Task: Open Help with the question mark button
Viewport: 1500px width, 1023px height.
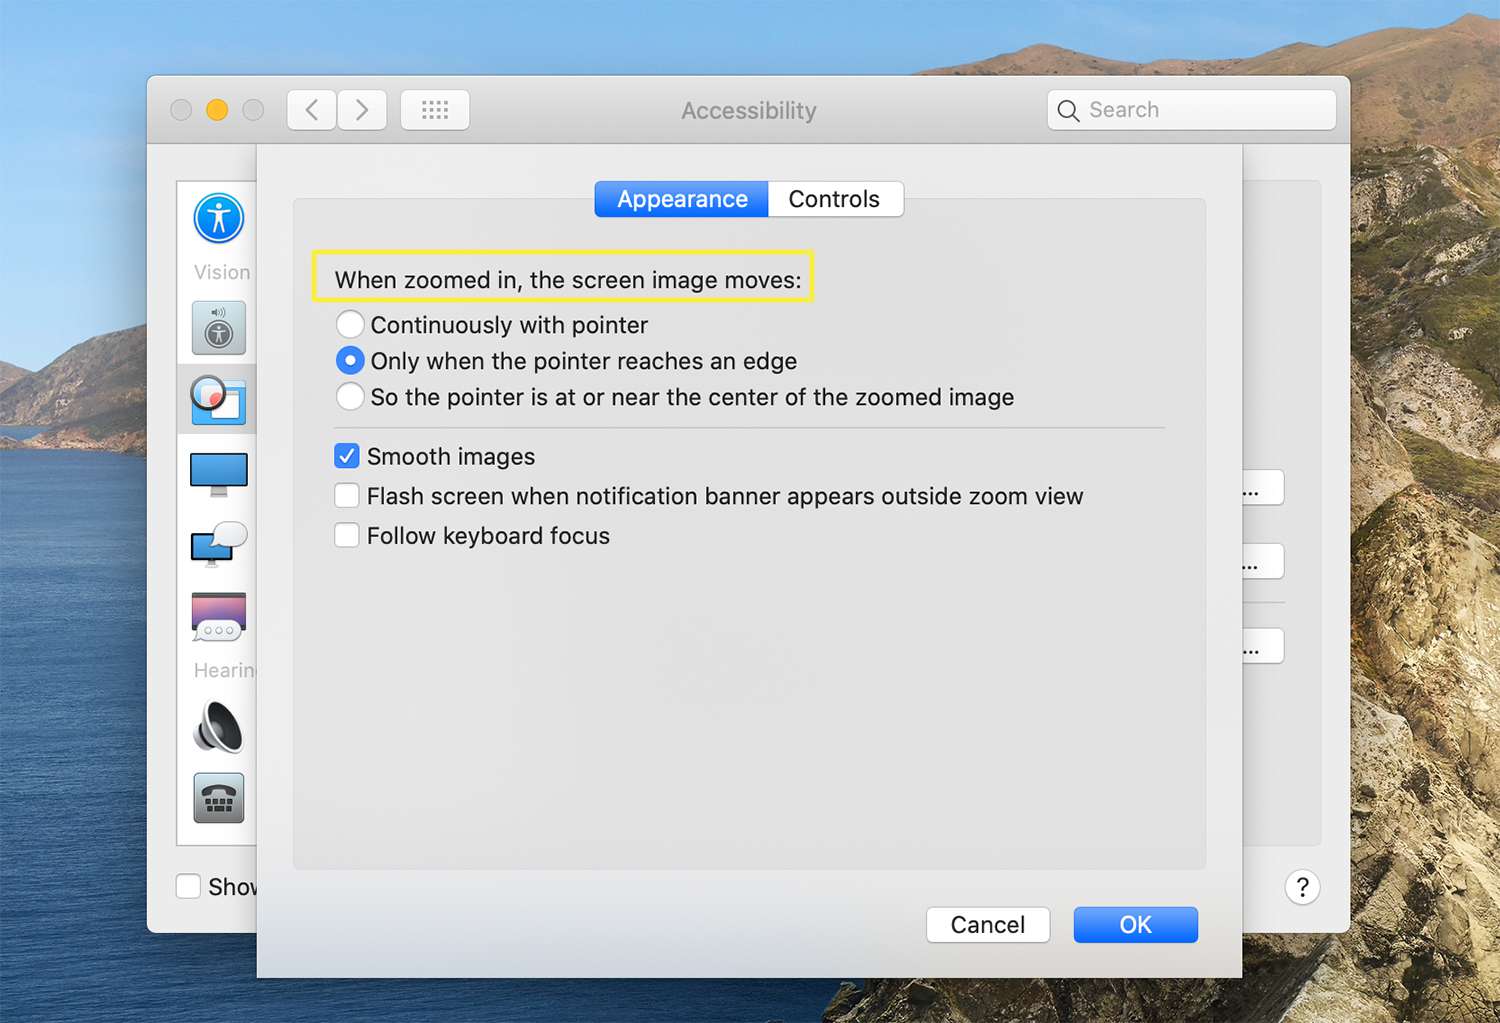Action: tap(1302, 887)
